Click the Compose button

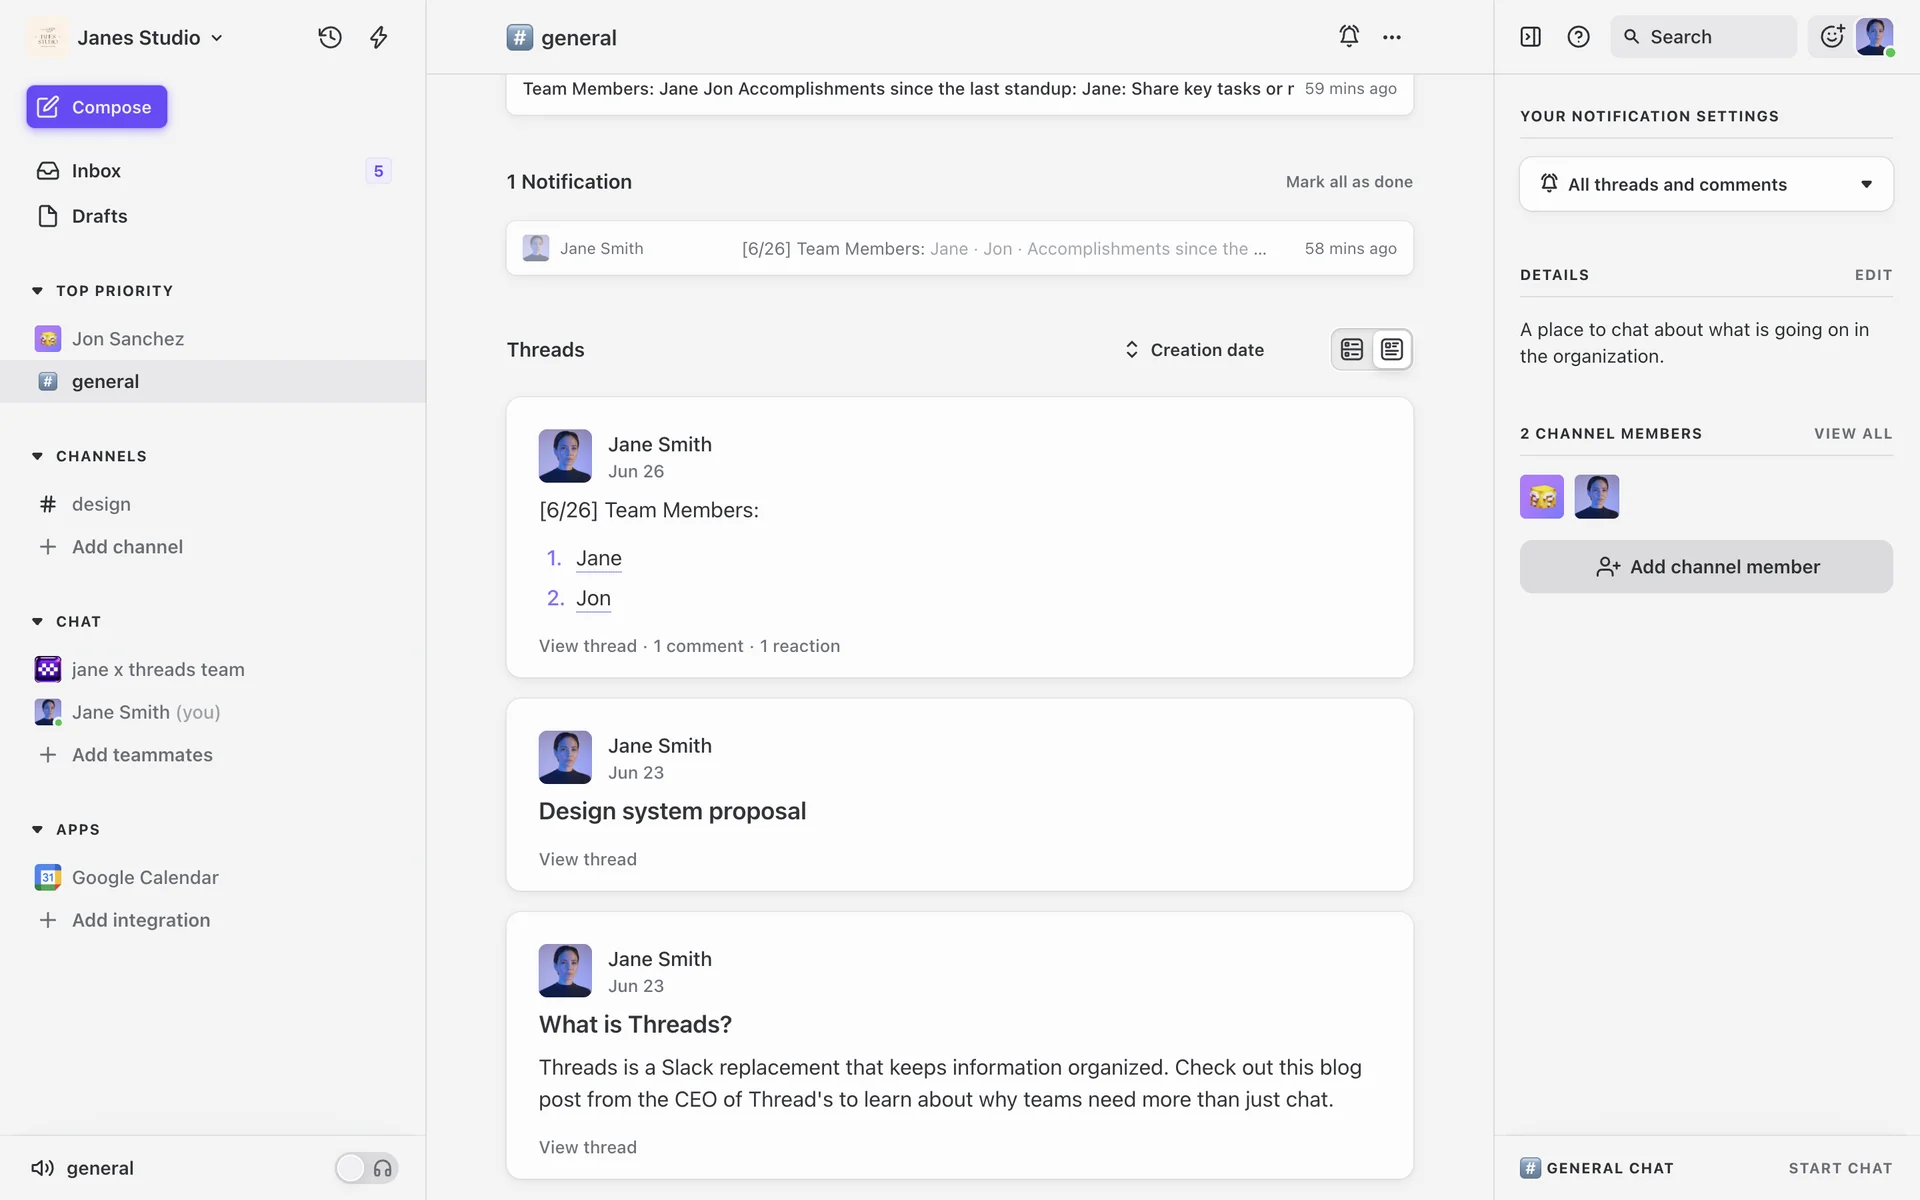click(97, 107)
